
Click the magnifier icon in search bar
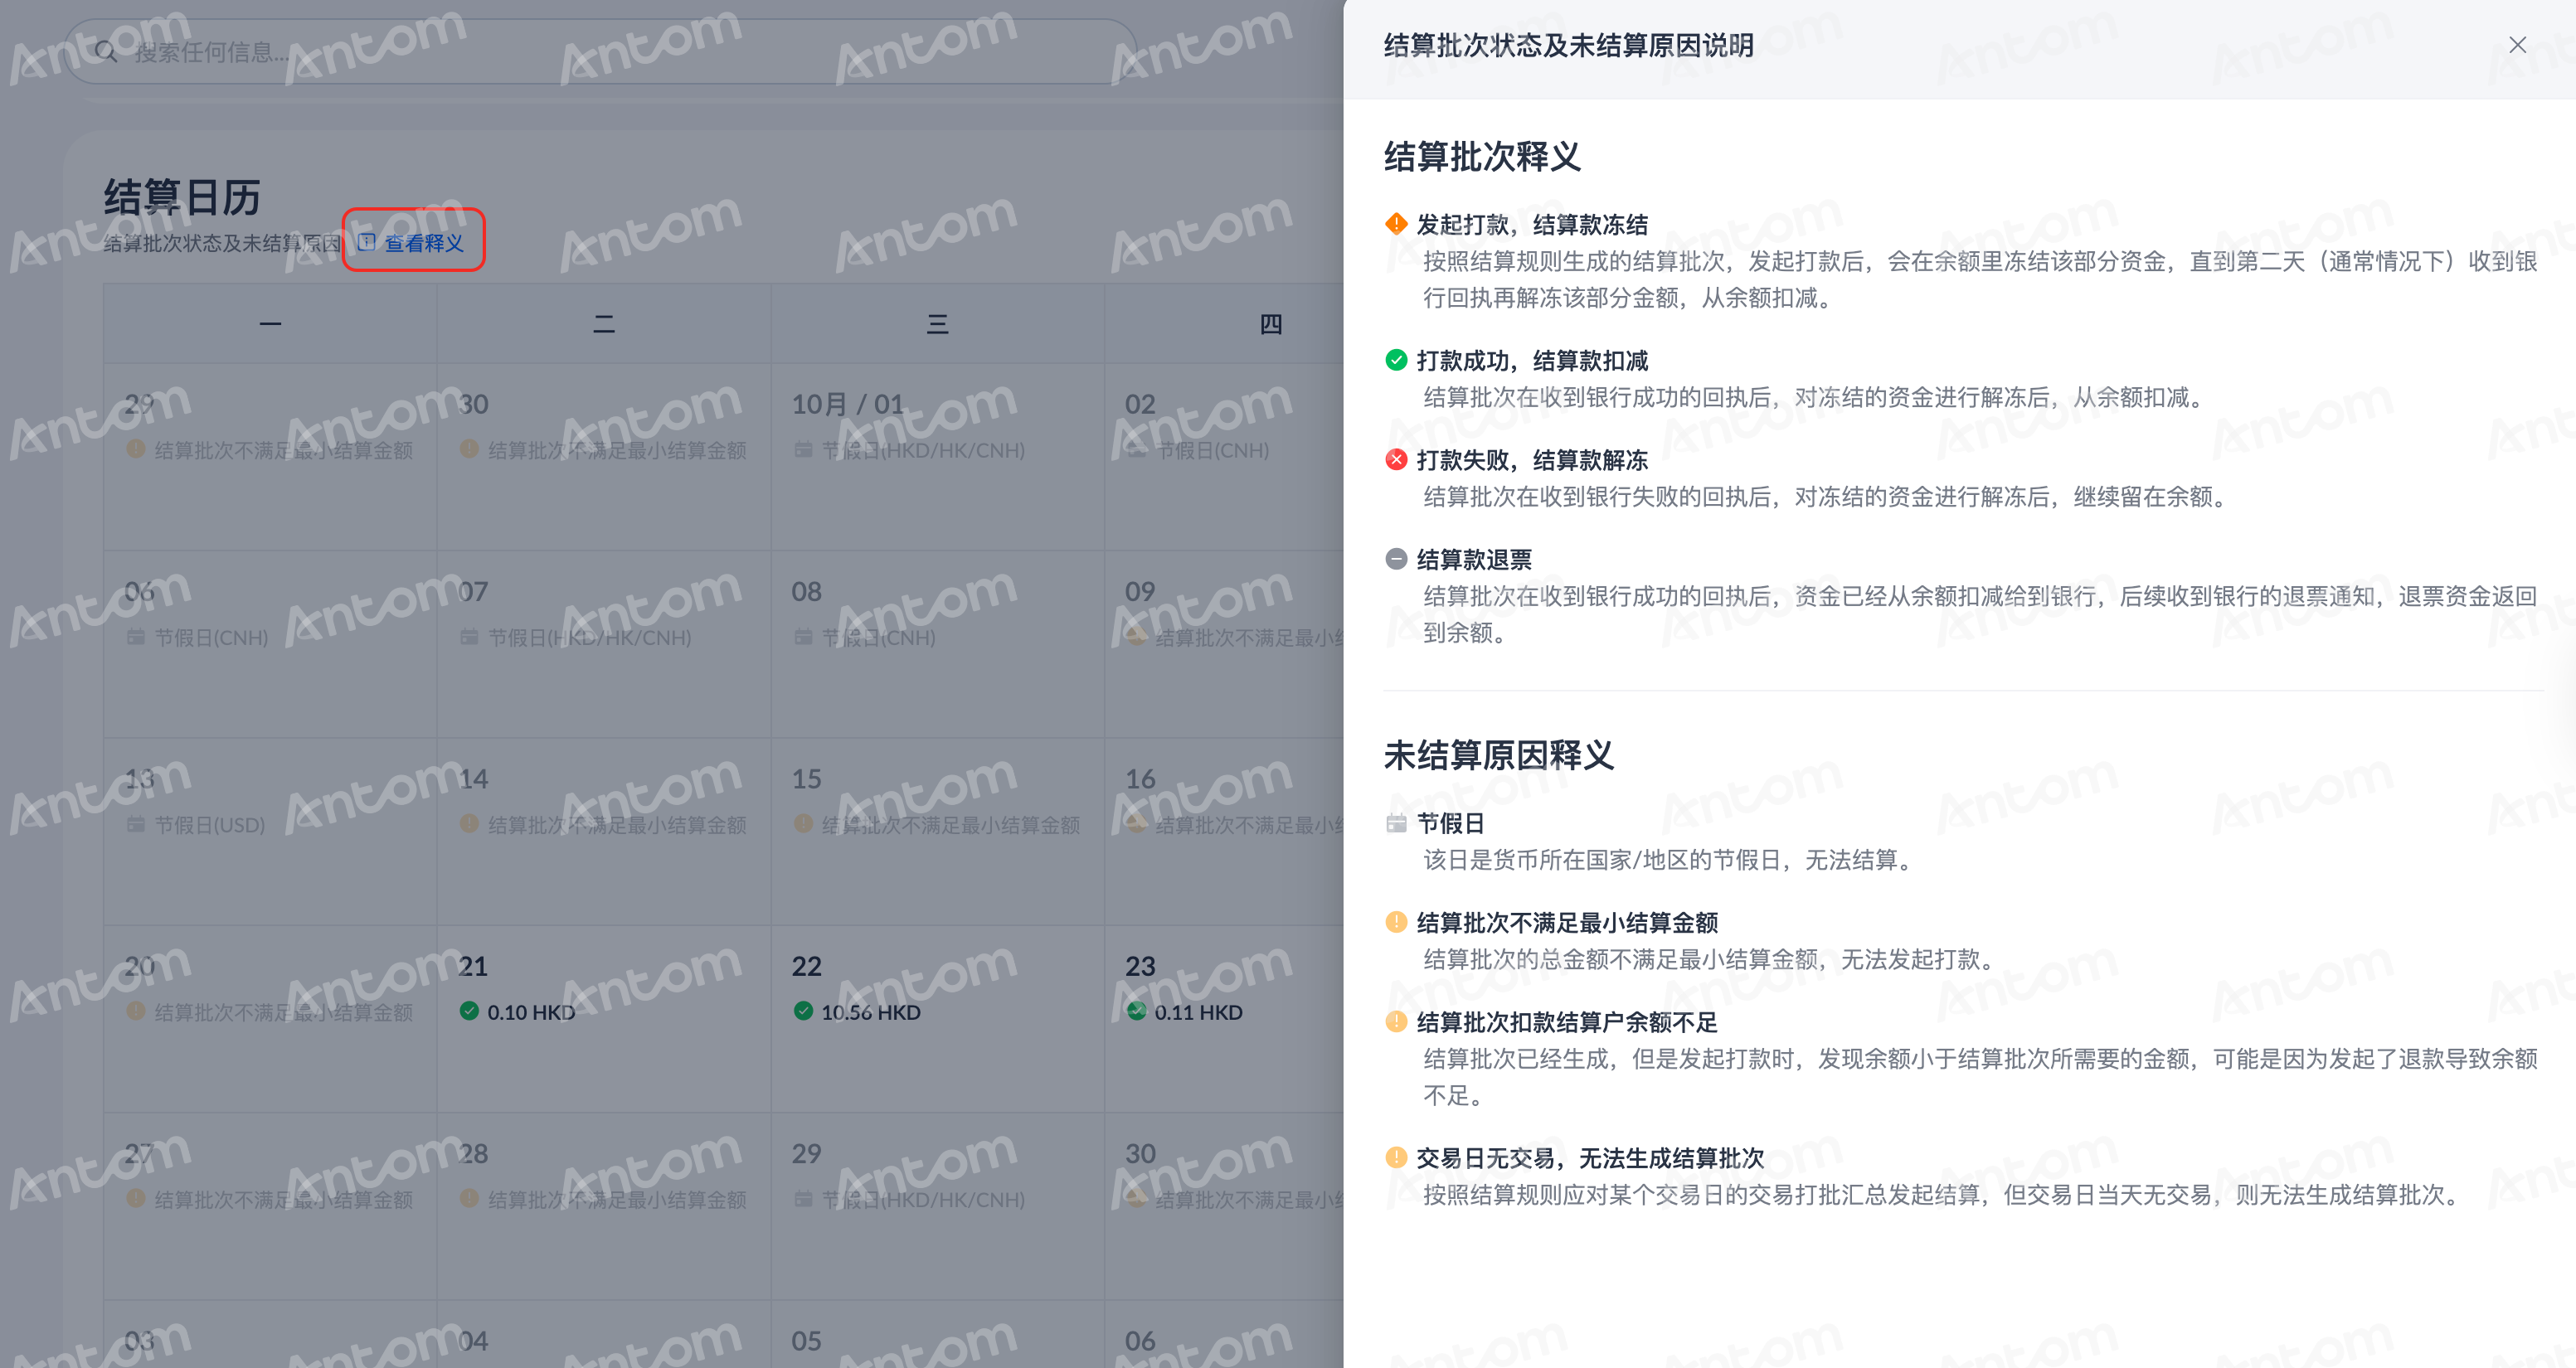point(106,52)
